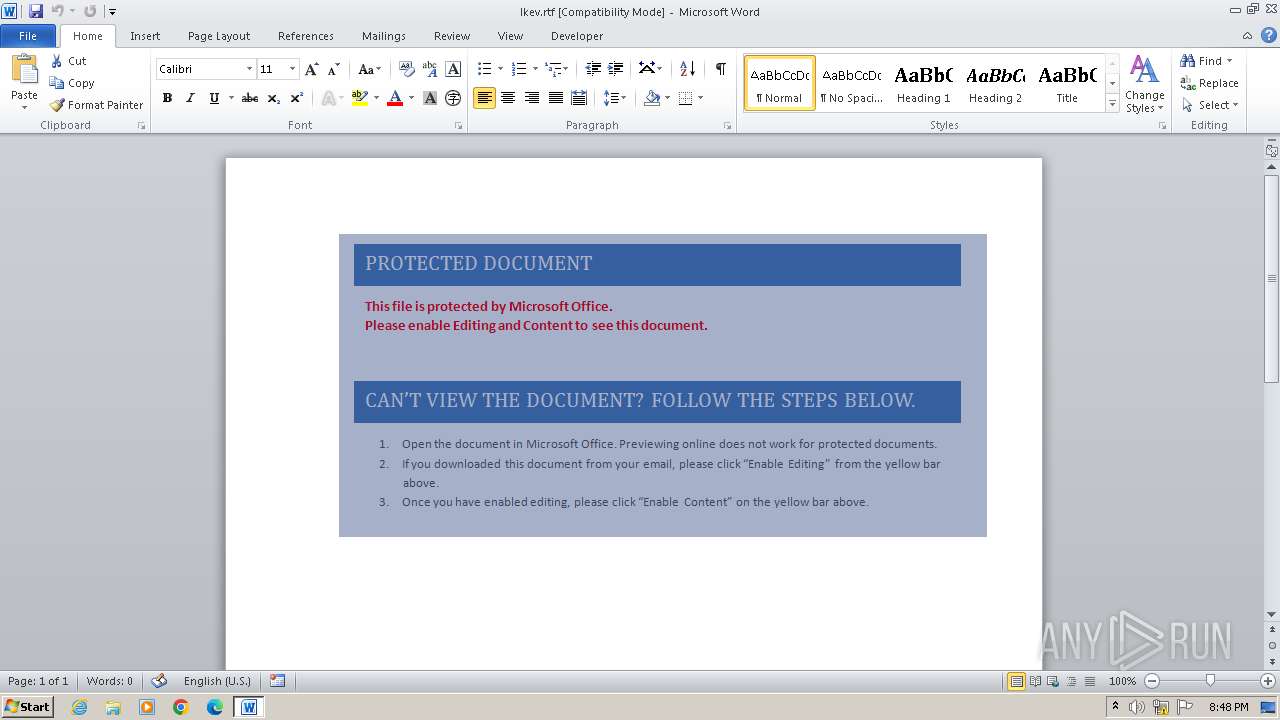Open the Font dialog launcher

tap(459, 126)
